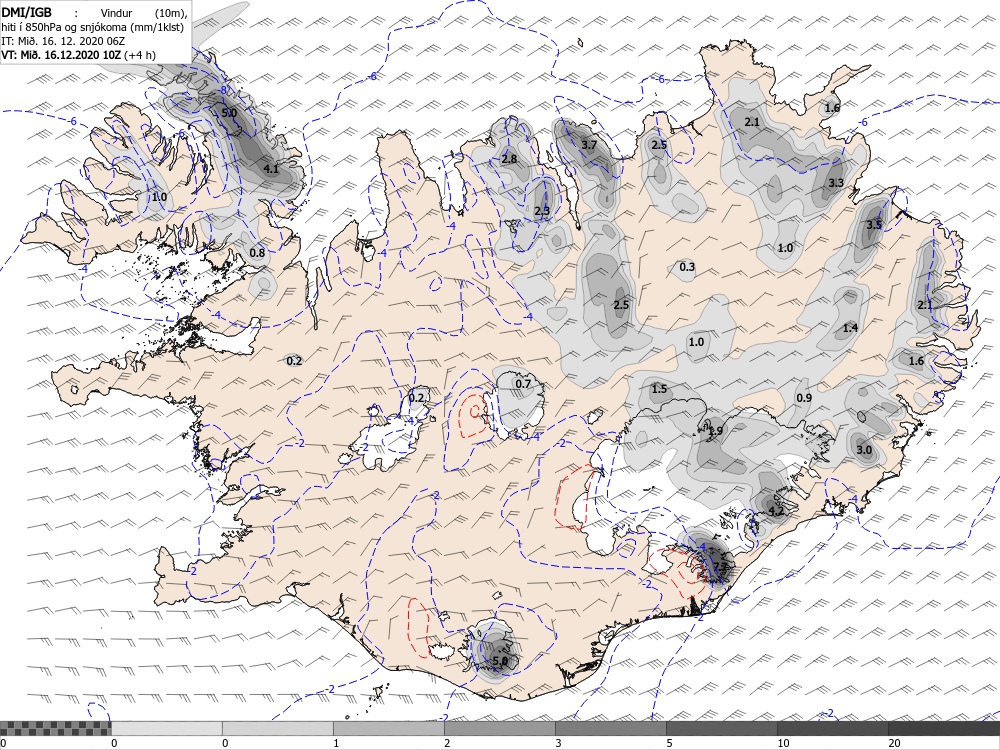Click the legend label 10
This screenshot has width=1000, height=750.
pos(783,743)
